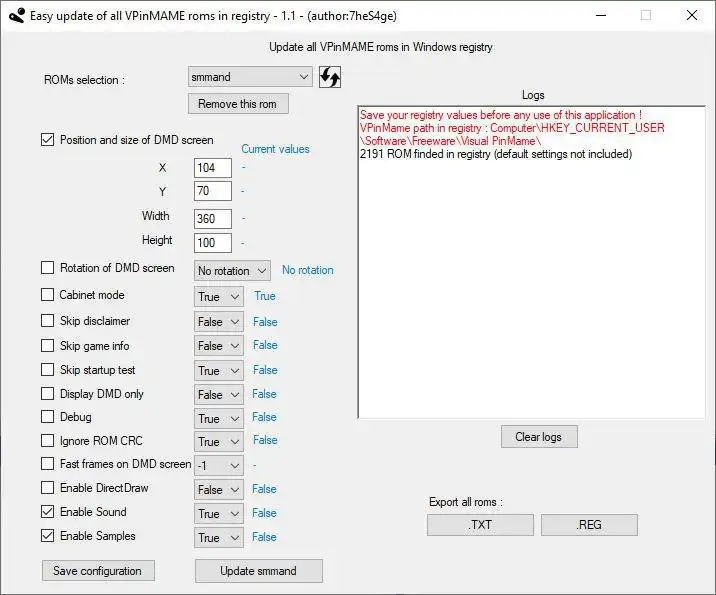Expand the Skip disclaimer value dropdown

click(219, 321)
